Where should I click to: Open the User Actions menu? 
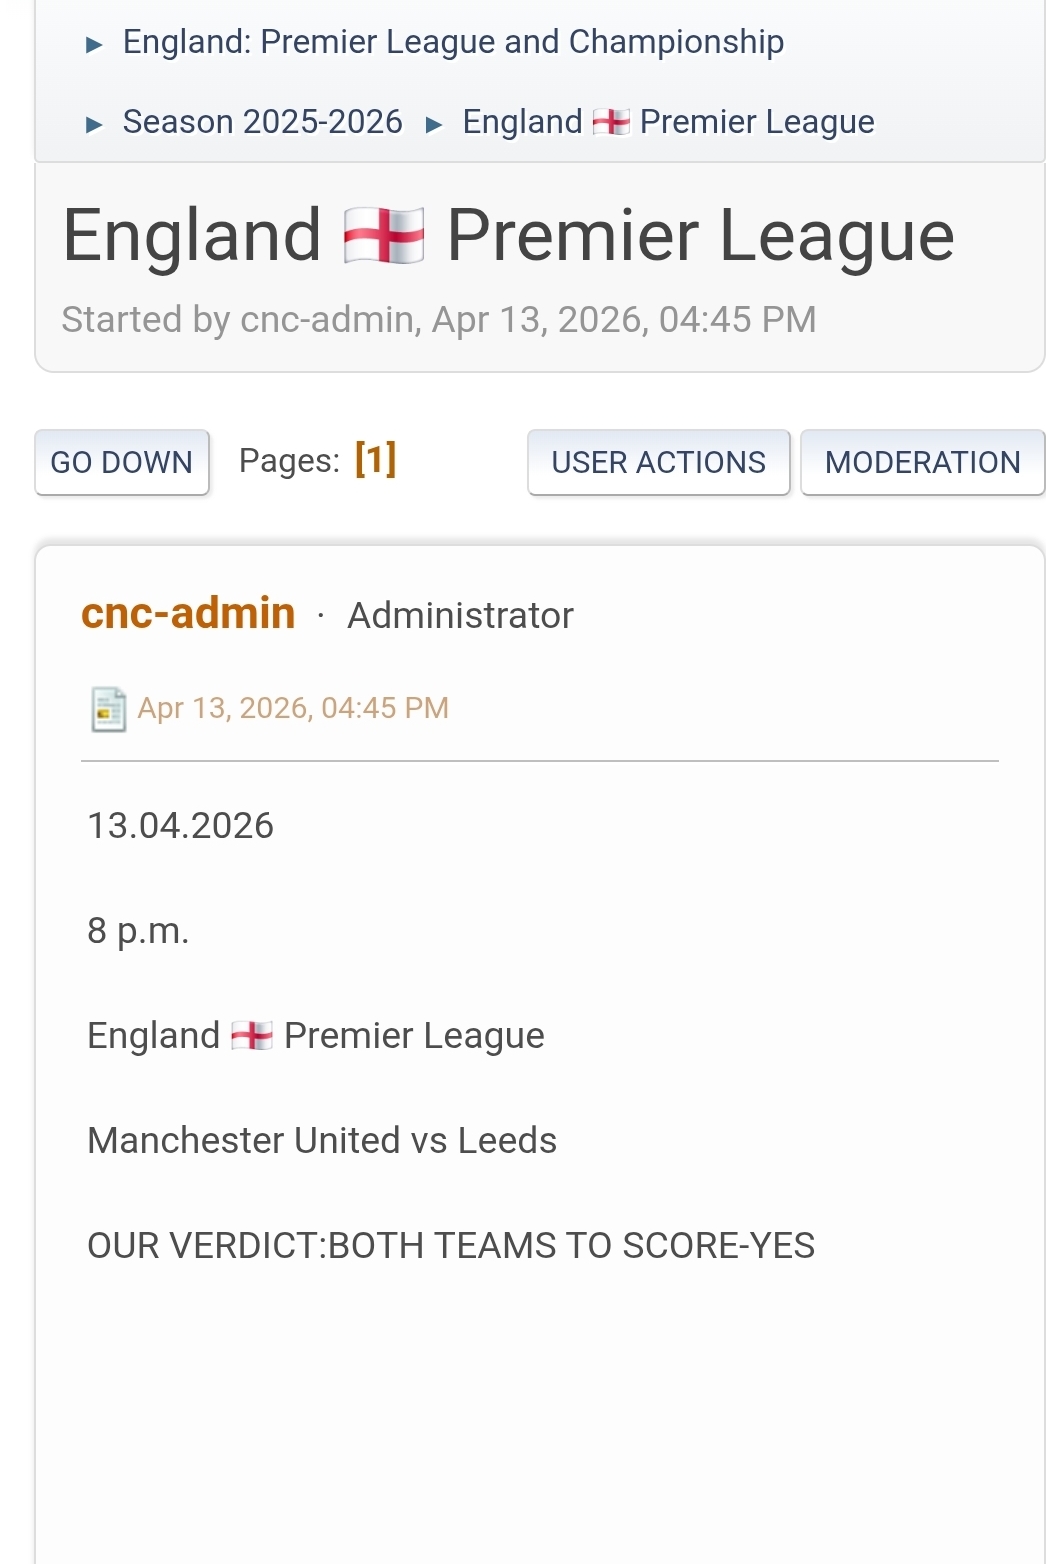tap(658, 462)
